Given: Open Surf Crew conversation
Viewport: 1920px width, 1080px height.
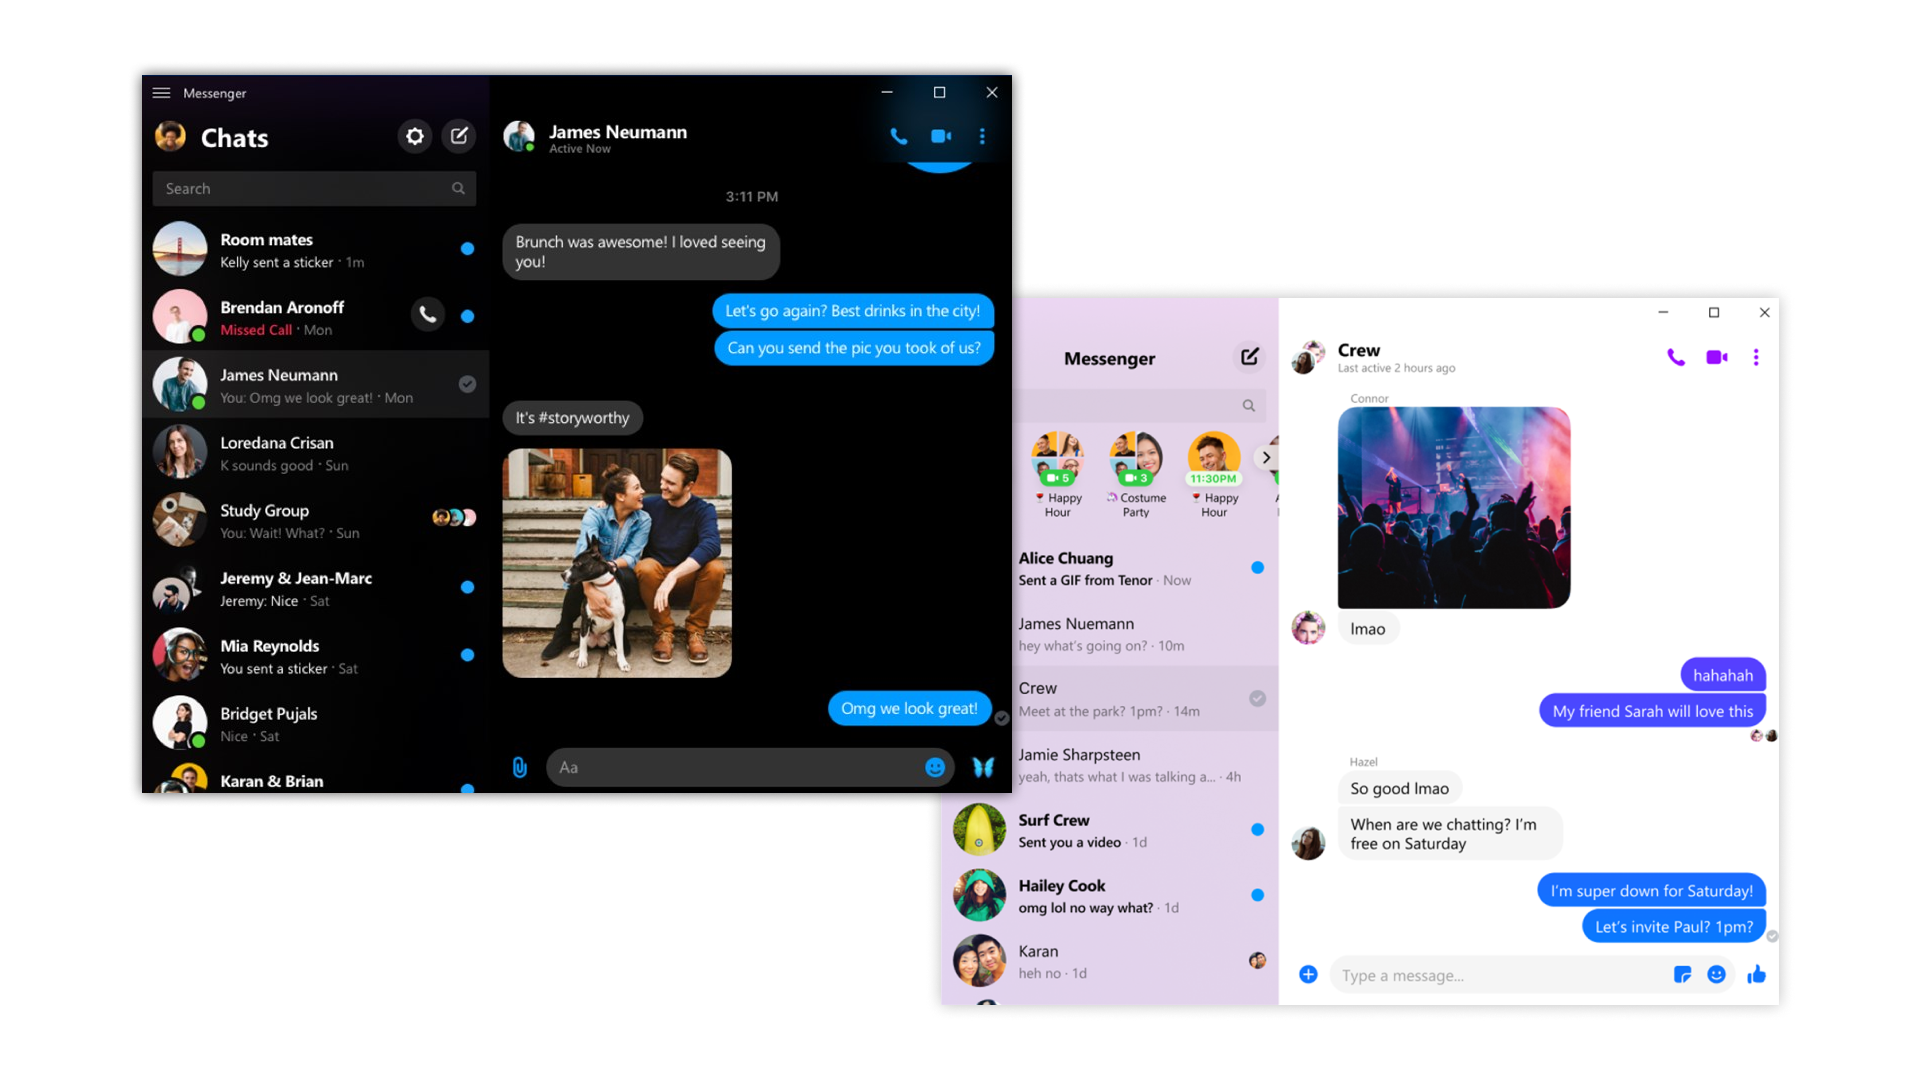Looking at the screenshot, I should 1110,830.
